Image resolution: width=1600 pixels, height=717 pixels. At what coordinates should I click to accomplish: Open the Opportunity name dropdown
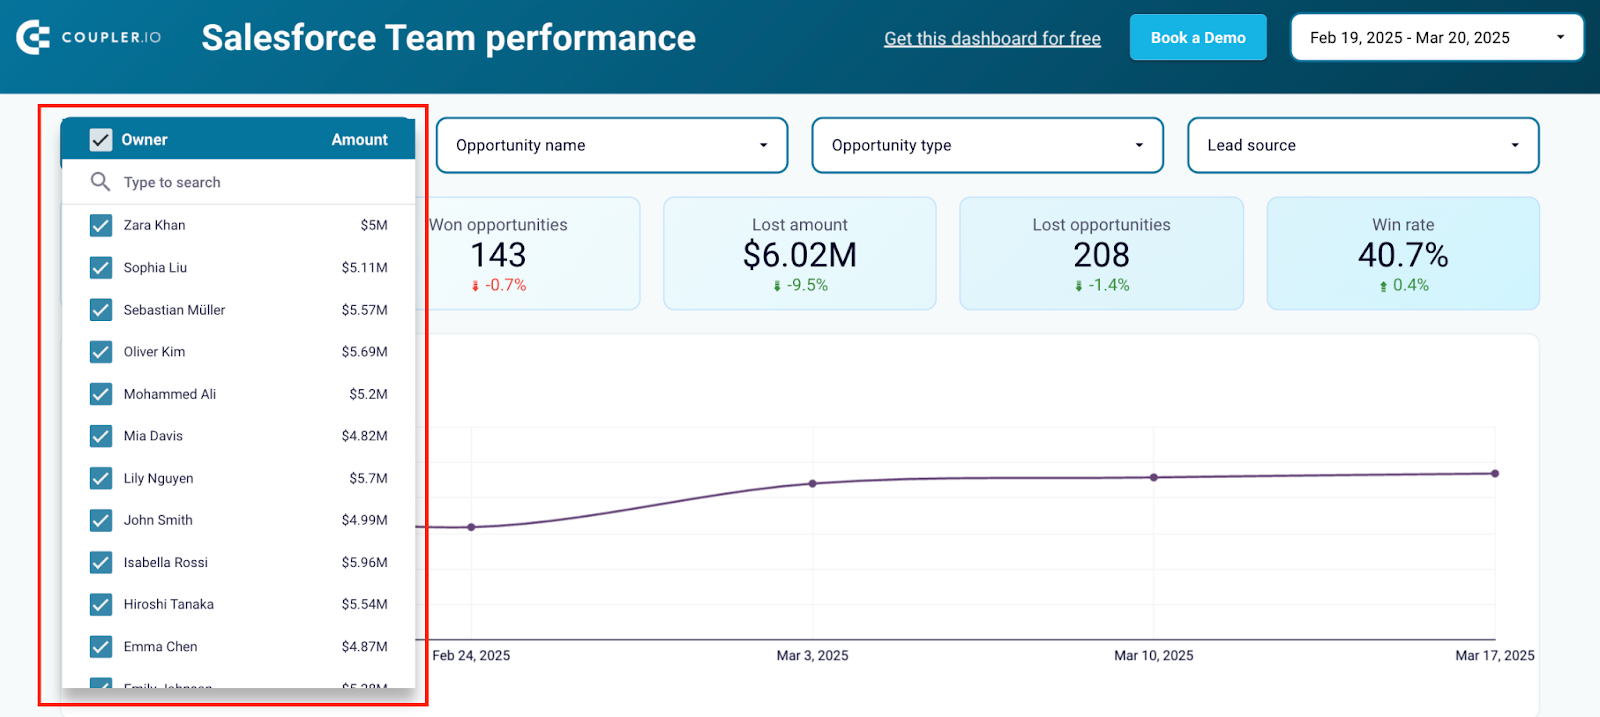[x=612, y=145]
